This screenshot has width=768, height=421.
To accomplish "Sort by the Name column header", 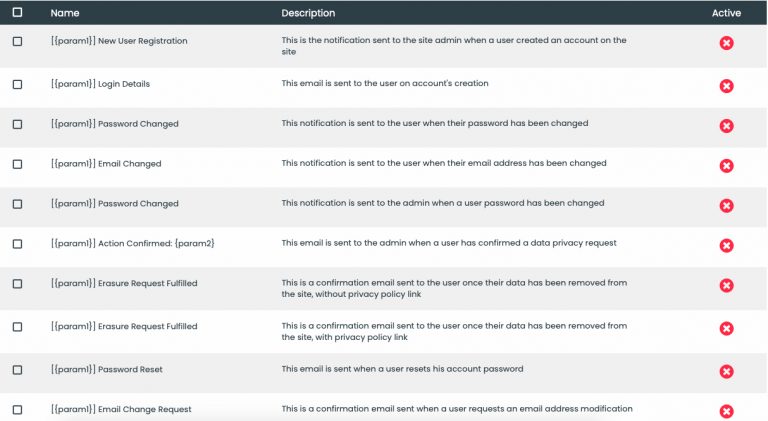I will point(65,13).
